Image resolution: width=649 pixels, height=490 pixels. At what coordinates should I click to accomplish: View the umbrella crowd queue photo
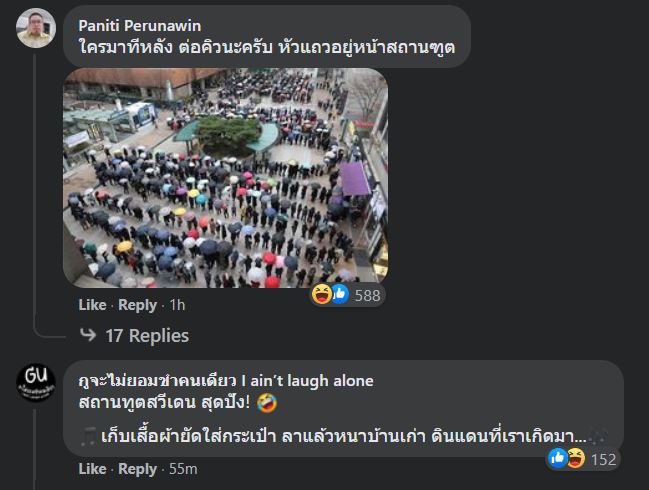(x=226, y=178)
